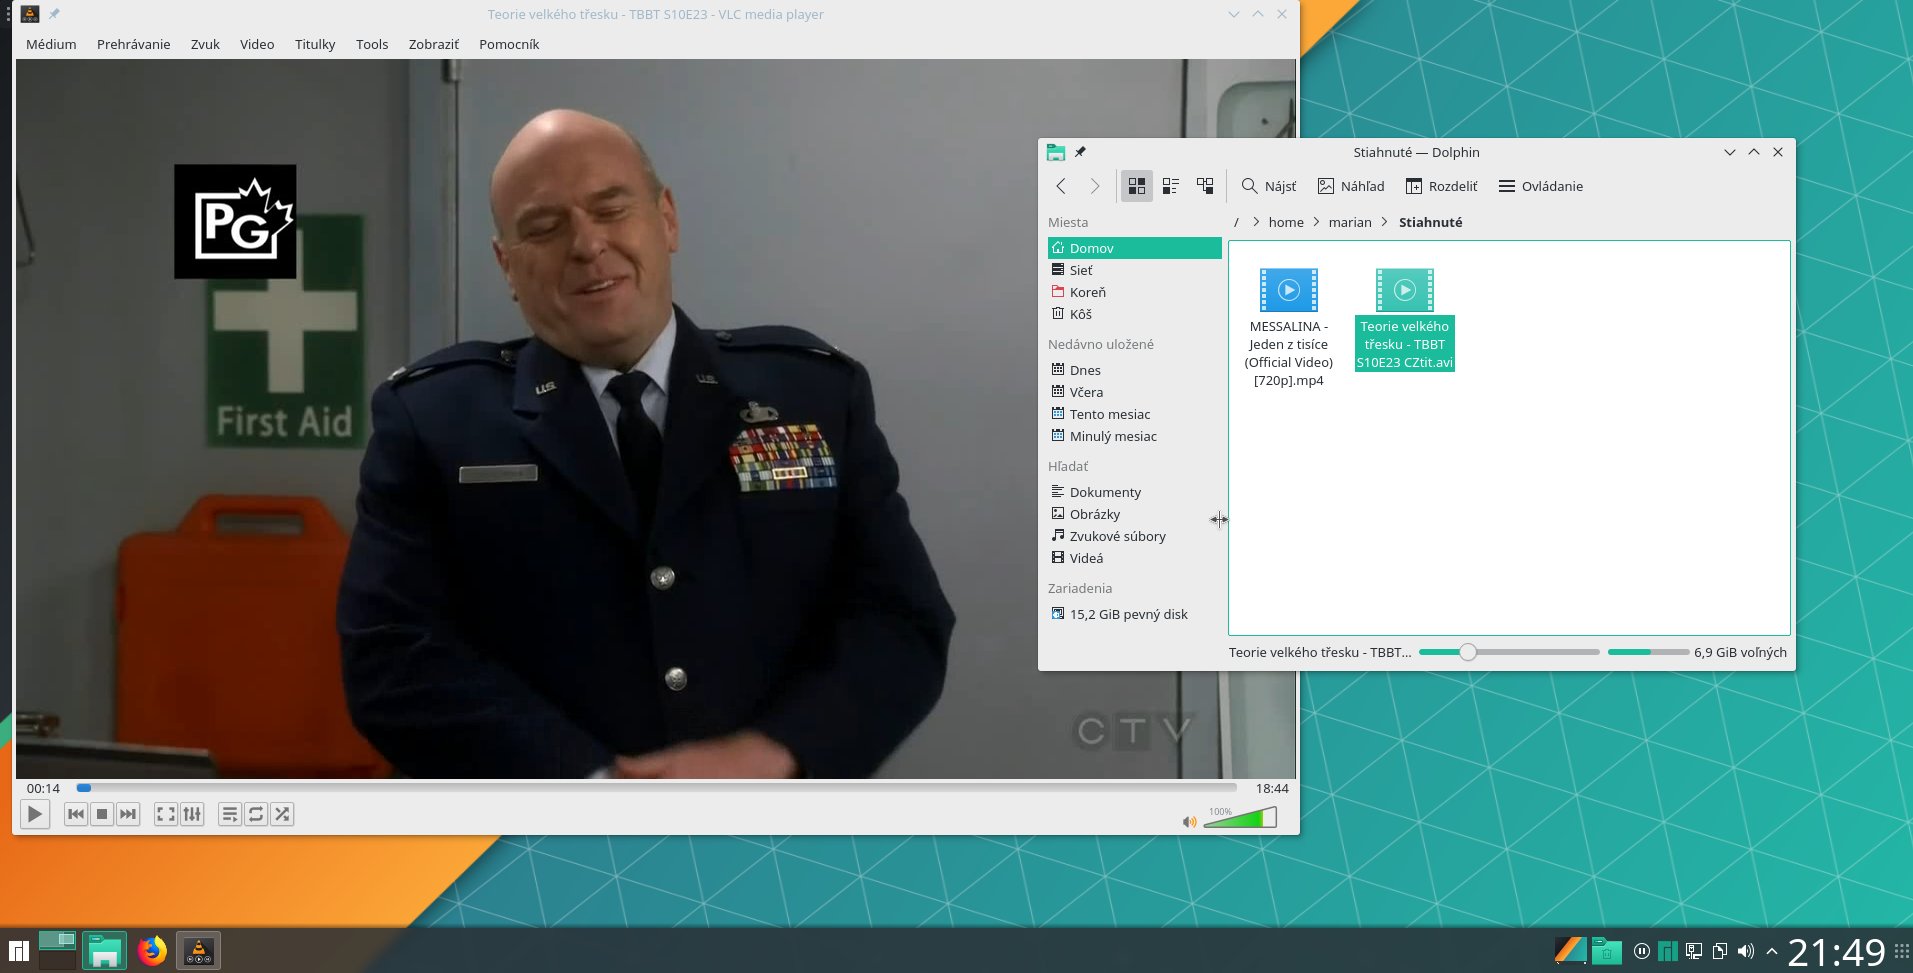The image size is (1913, 973).
Task: Mute the VLC audio speaker icon
Action: tap(1189, 822)
